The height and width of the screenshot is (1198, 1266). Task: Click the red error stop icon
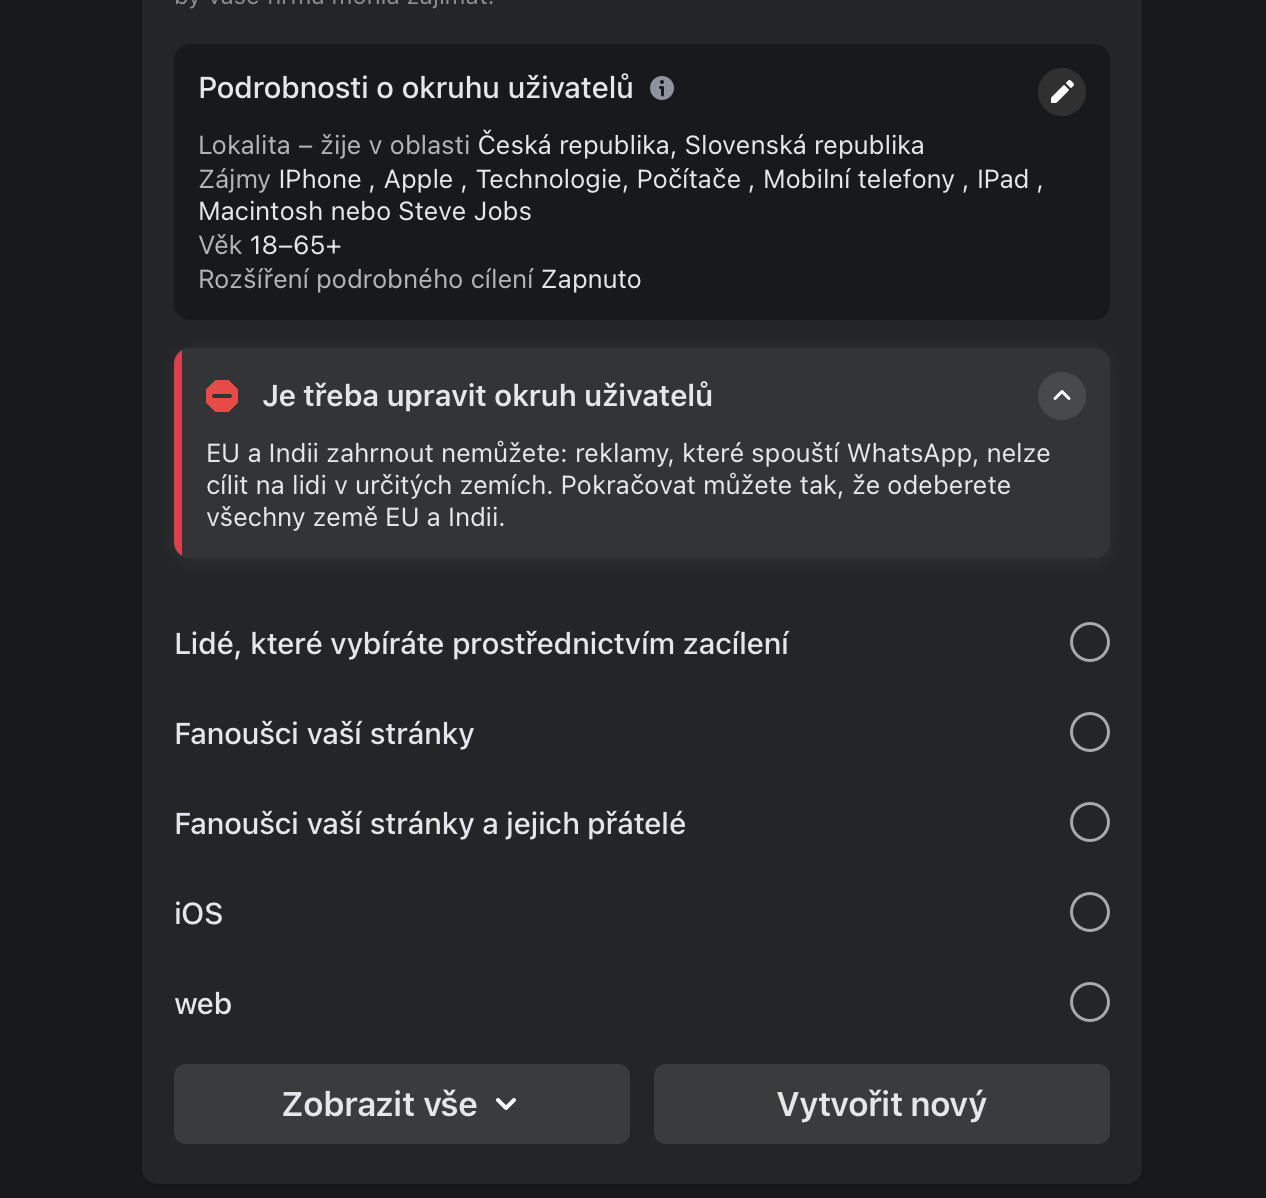(222, 396)
